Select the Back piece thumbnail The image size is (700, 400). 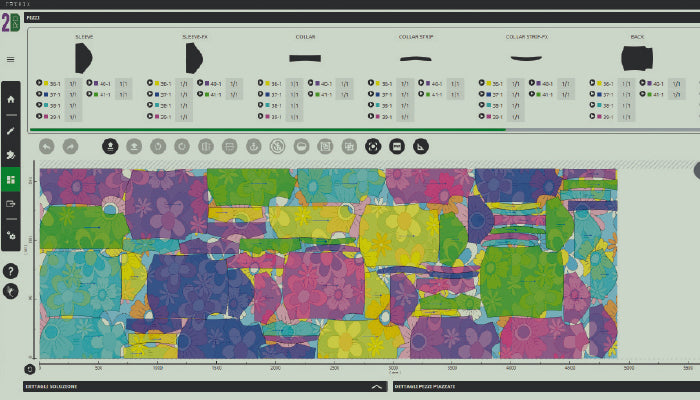[635, 59]
